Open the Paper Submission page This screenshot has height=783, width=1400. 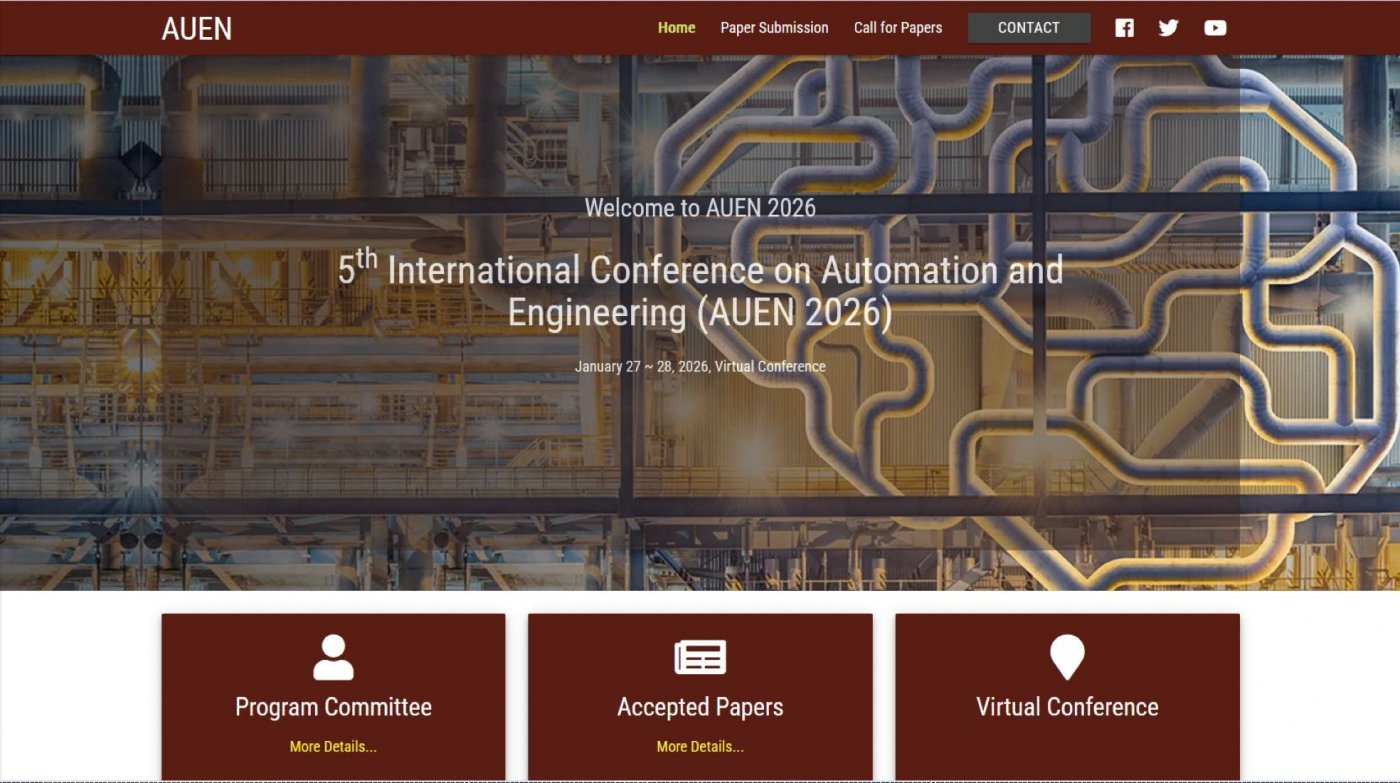coord(774,28)
